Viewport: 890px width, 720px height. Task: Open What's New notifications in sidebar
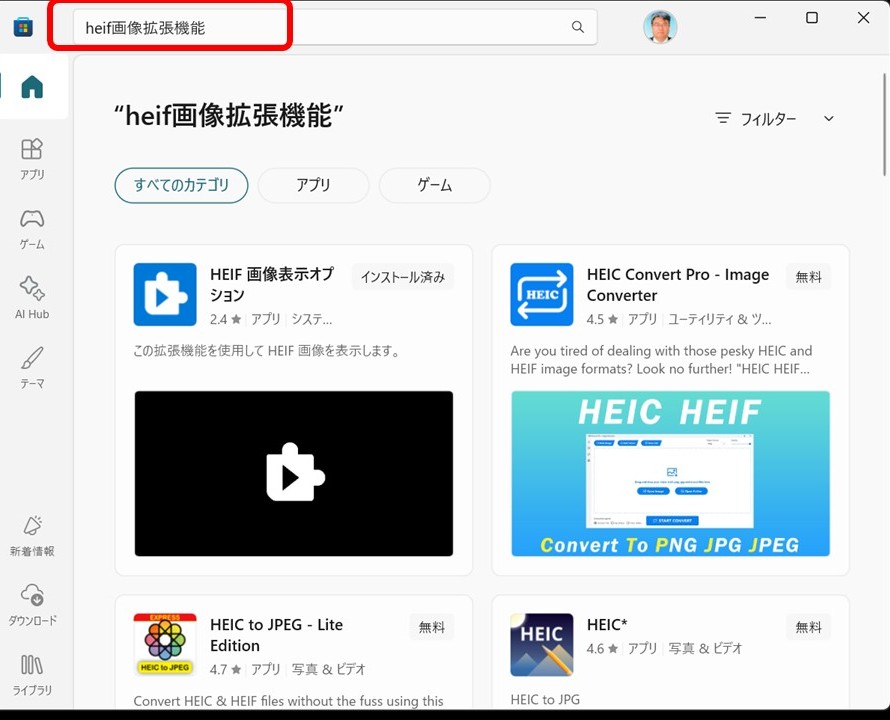32,536
